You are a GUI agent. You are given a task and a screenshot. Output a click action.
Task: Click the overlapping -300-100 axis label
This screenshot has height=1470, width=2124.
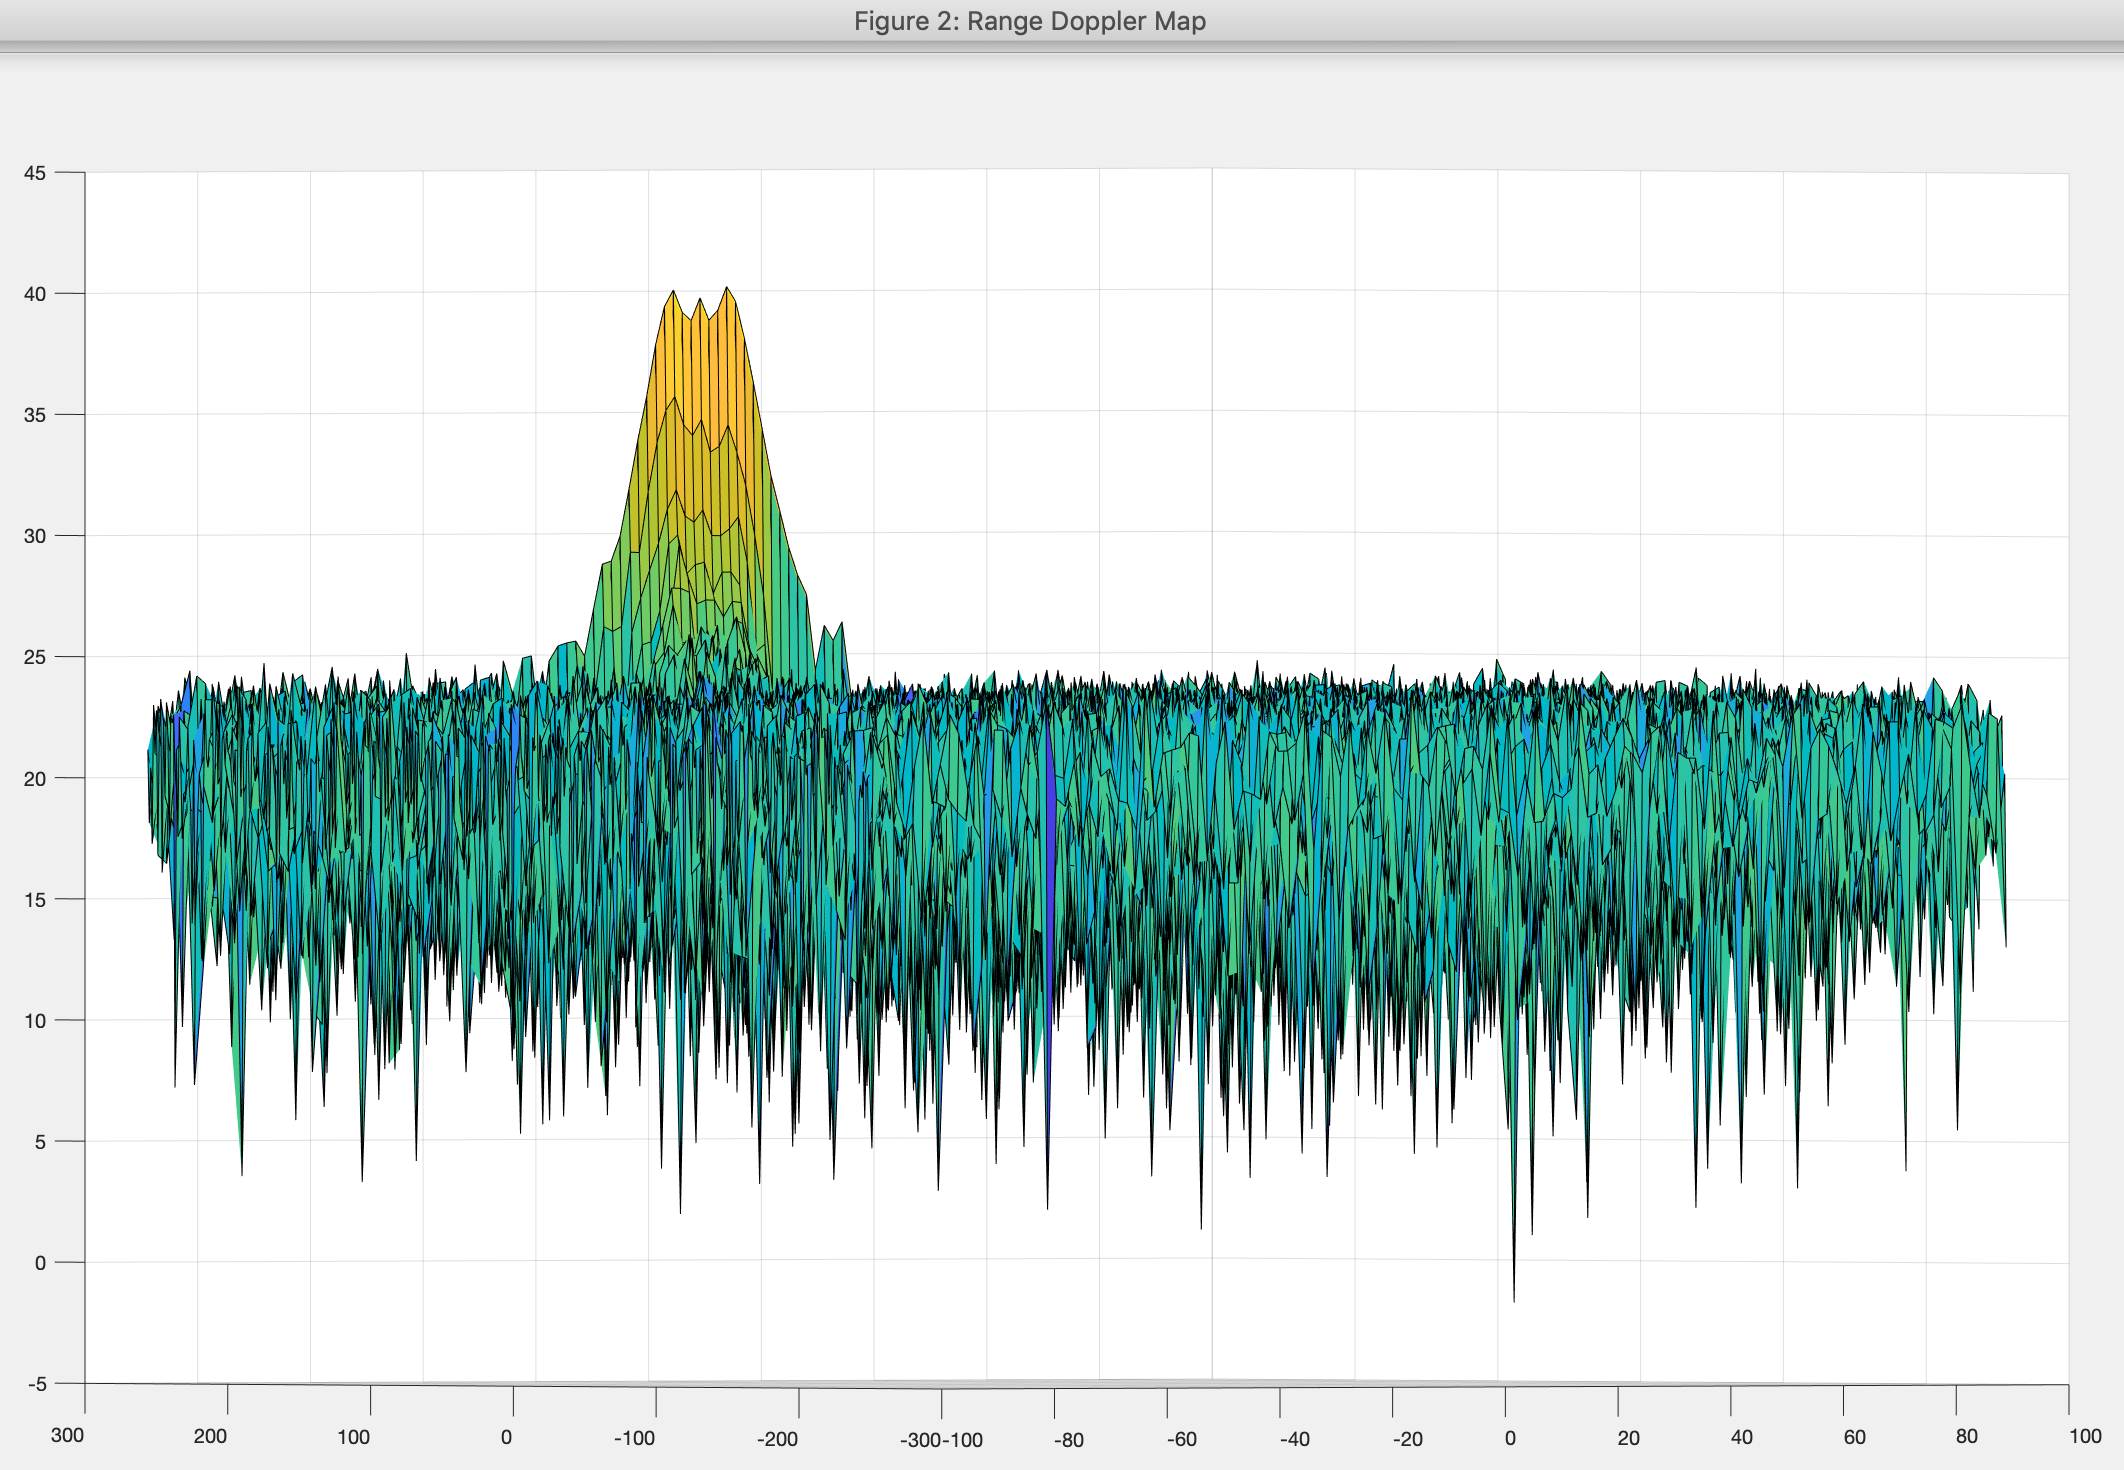(x=941, y=1440)
